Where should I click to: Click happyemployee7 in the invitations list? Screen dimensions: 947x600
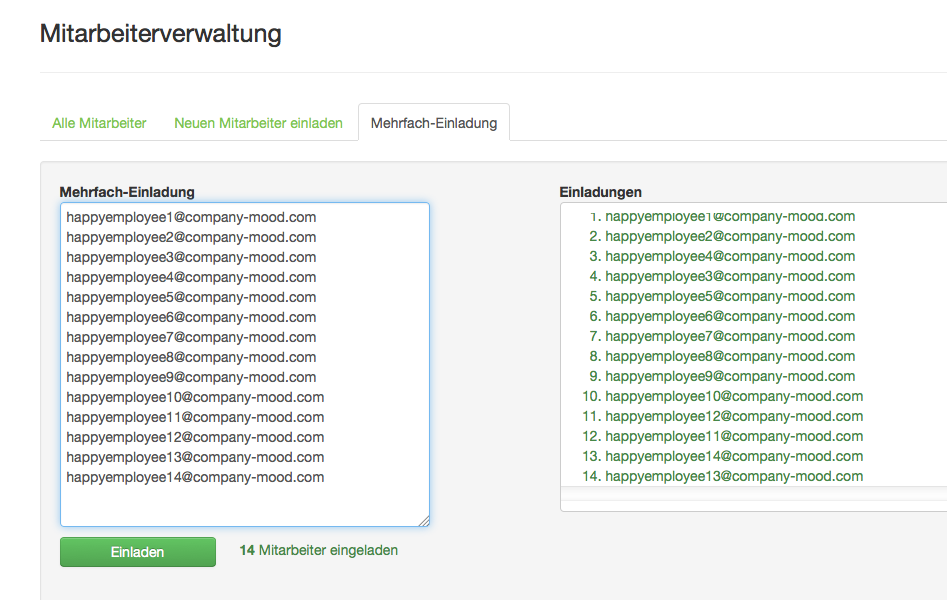[x=730, y=336]
